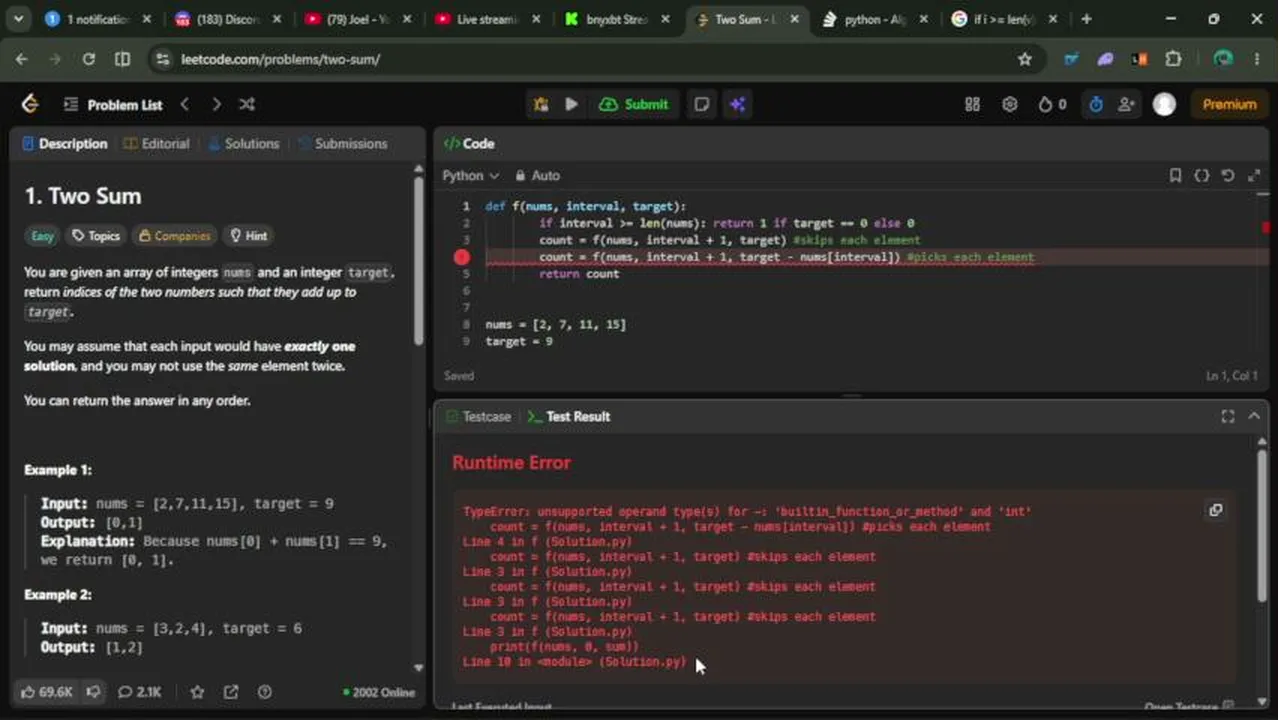Collapse the Test Result panel chevron
The height and width of the screenshot is (720, 1278).
pos(1254,416)
